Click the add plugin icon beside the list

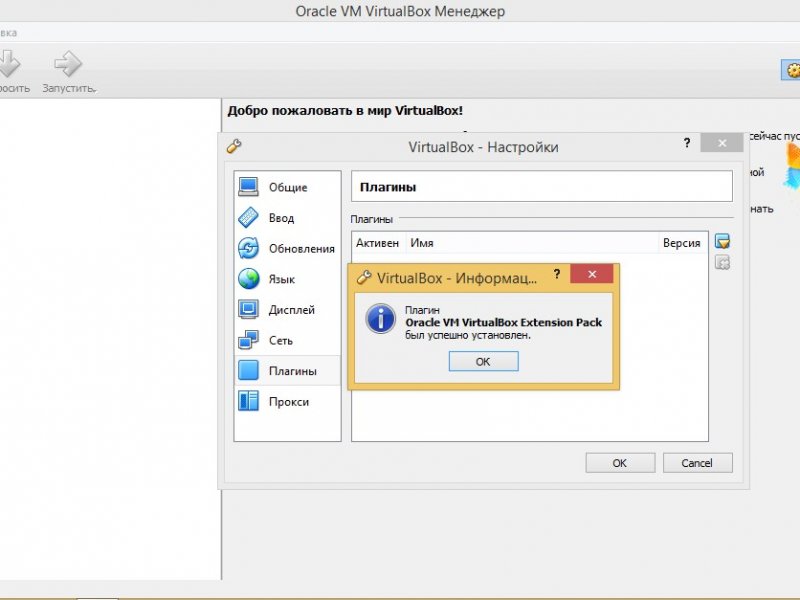pos(722,241)
